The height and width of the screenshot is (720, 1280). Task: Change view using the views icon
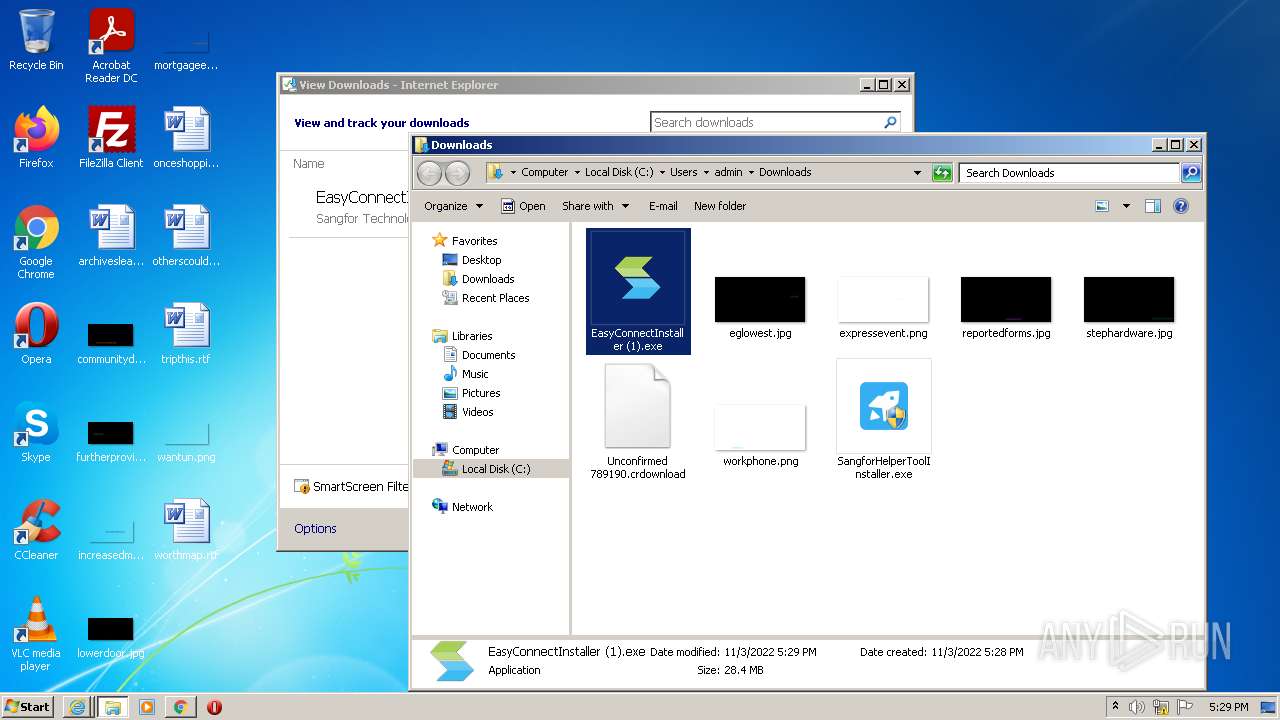pyautogui.click(x=1102, y=206)
